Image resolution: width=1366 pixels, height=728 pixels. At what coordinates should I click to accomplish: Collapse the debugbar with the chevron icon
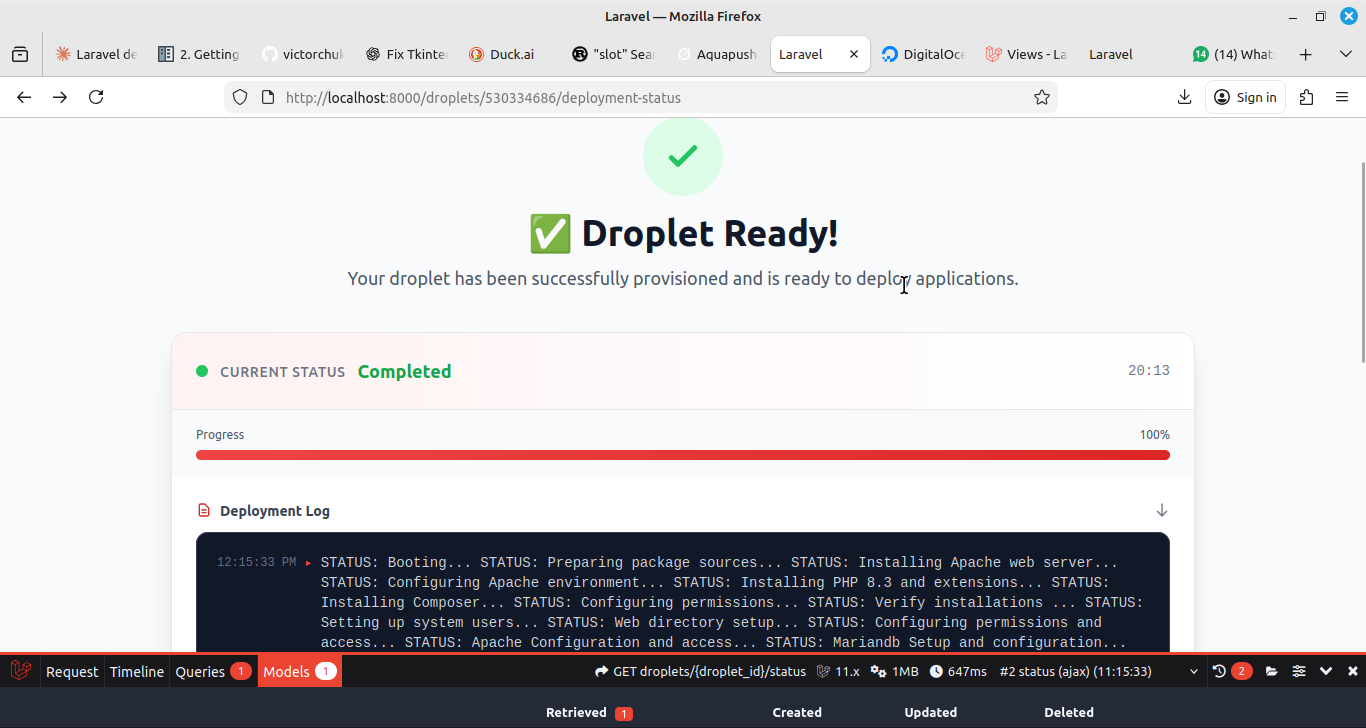(x=1326, y=670)
